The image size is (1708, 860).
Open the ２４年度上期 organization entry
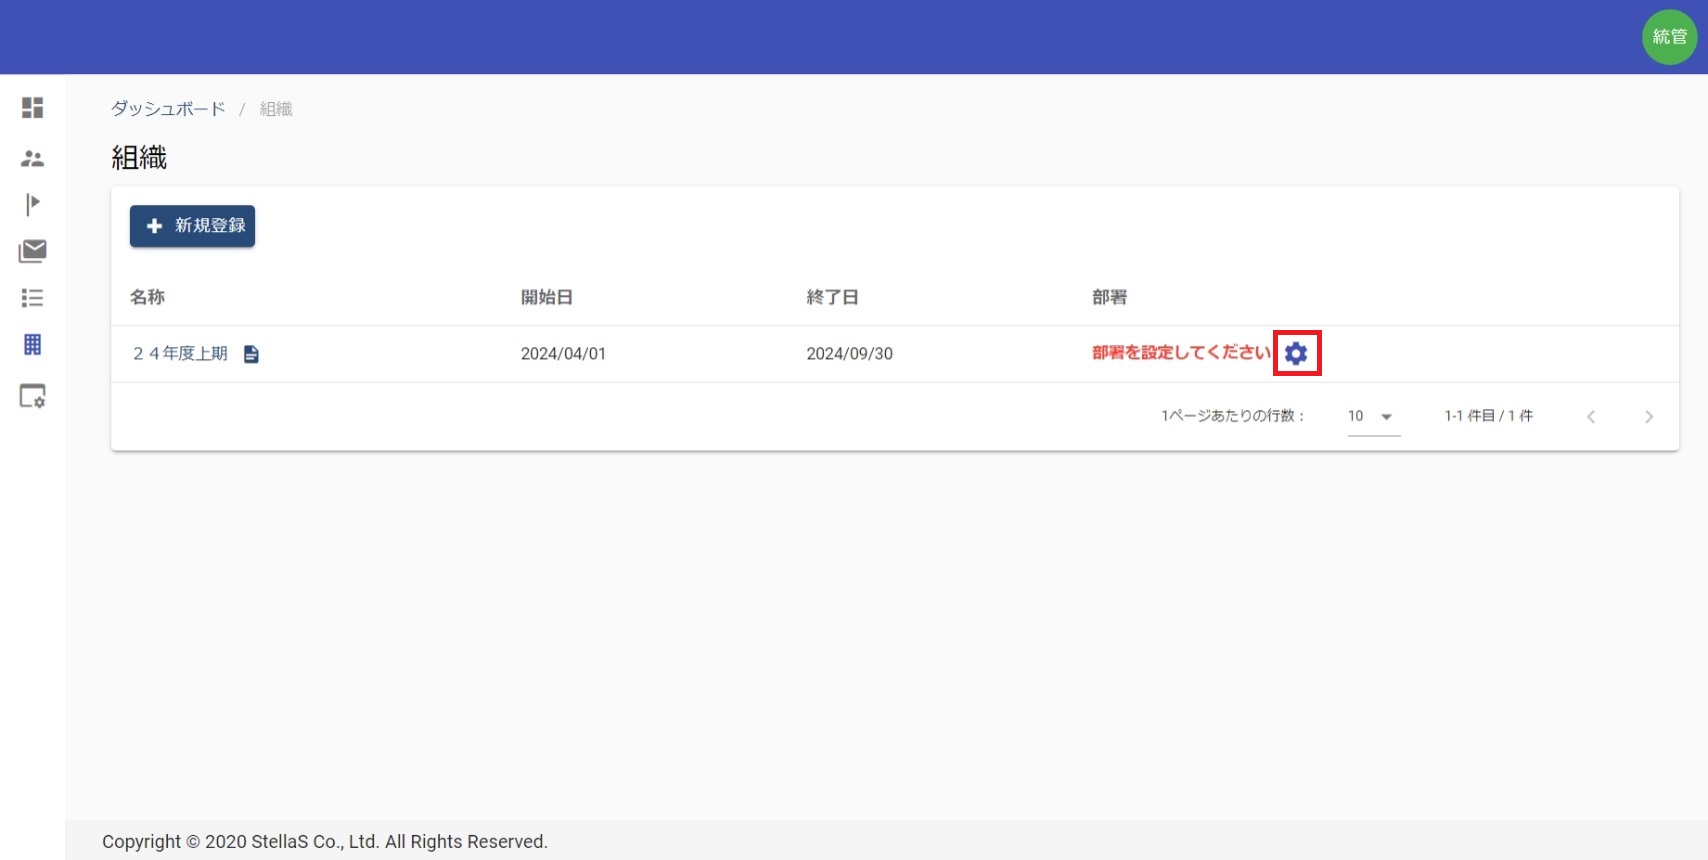[x=180, y=354]
